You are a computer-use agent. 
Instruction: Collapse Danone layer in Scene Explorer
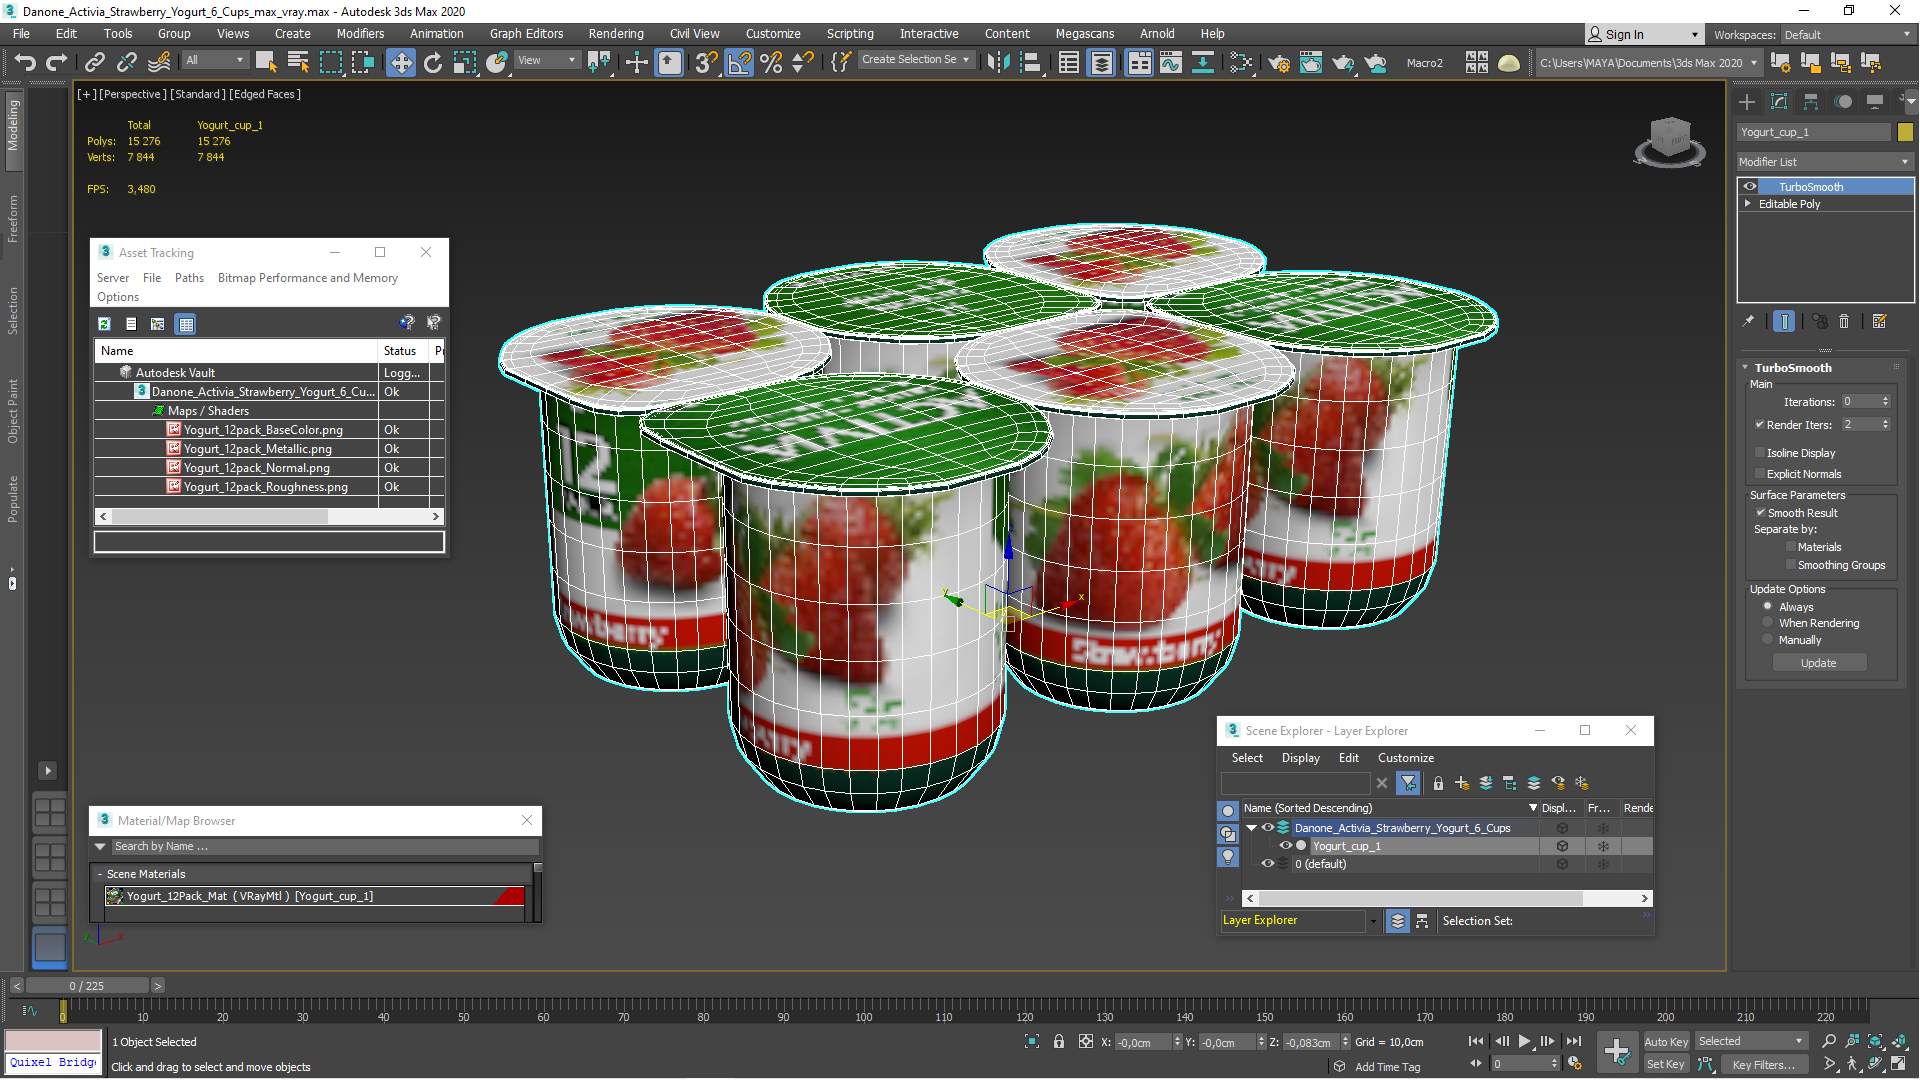(x=1251, y=828)
